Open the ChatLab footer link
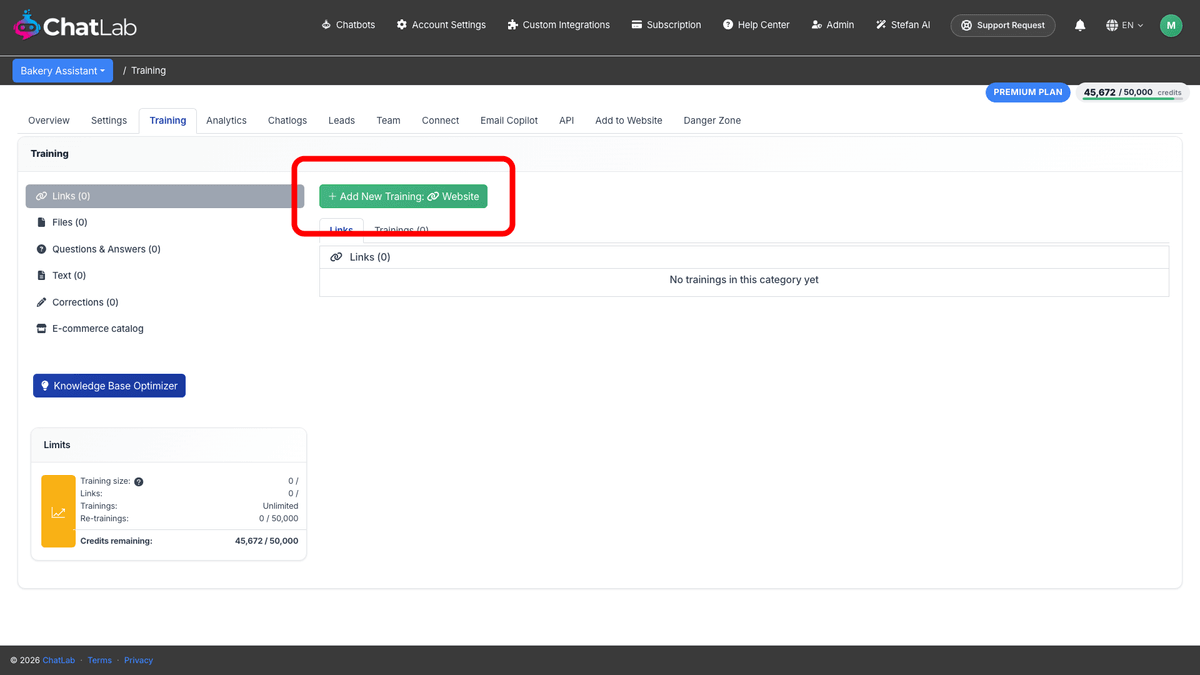Image resolution: width=1200 pixels, height=675 pixels. tap(58, 660)
